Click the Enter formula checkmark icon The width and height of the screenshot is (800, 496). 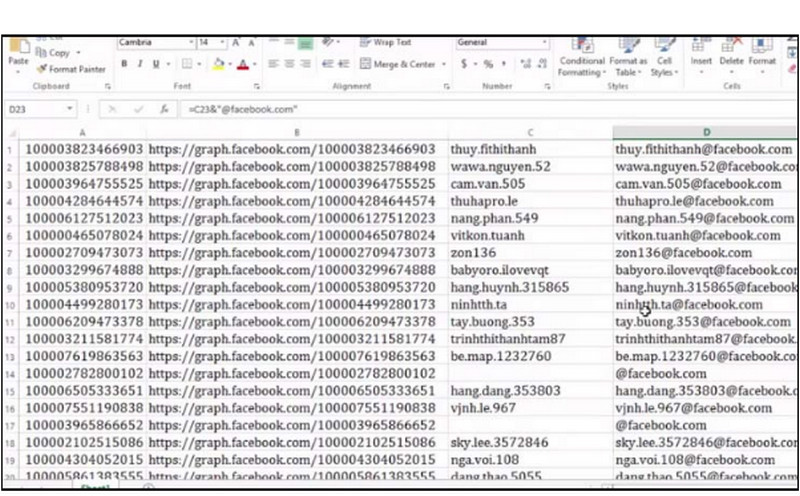point(138,109)
